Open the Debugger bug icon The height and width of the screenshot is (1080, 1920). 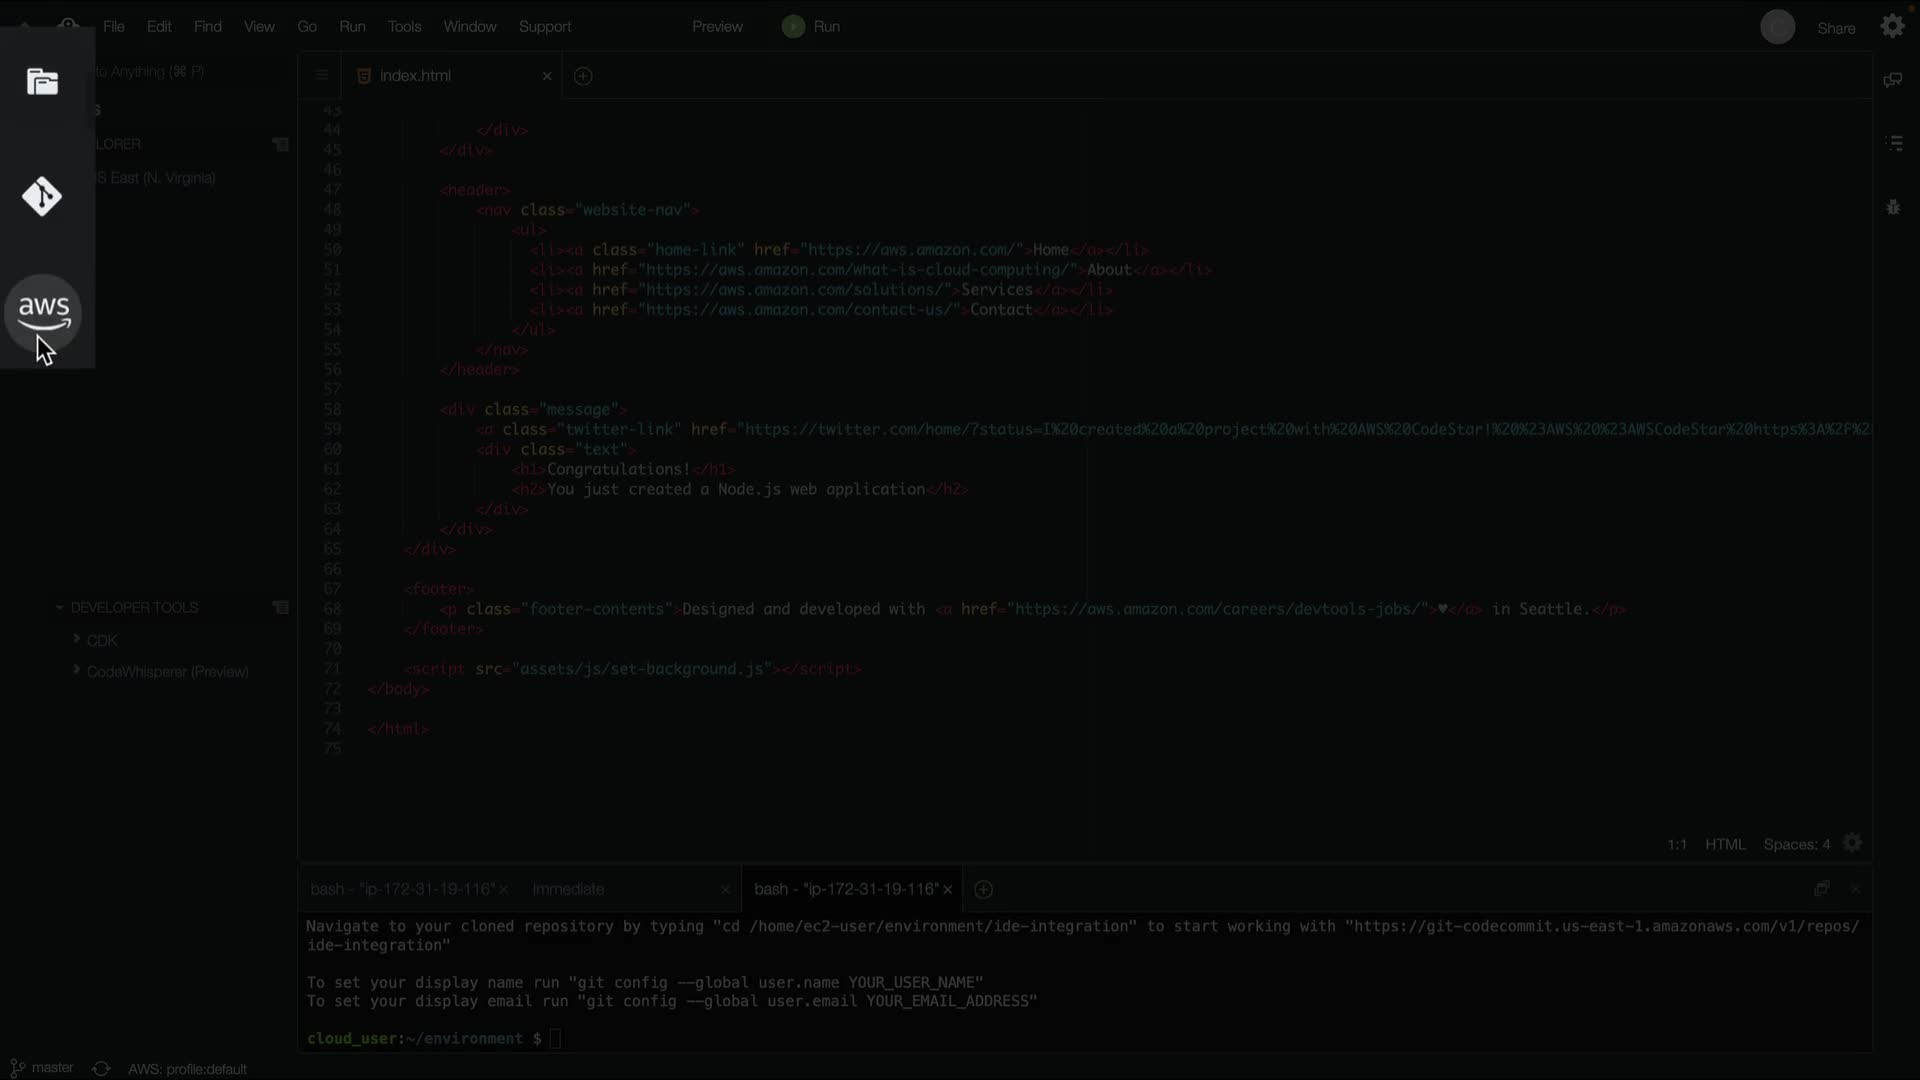[x=1893, y=207]
